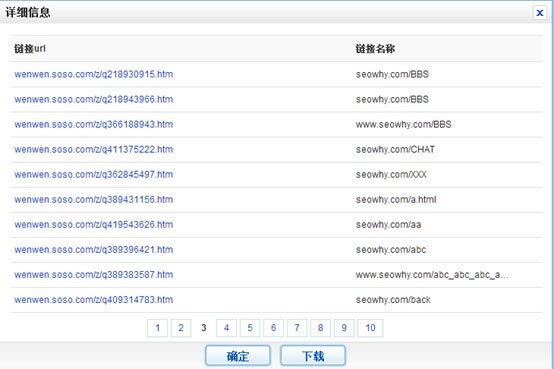The height and width of the screenshot is (369, 554).
Task: Jump to page 6
Action: tap(273, 328)
